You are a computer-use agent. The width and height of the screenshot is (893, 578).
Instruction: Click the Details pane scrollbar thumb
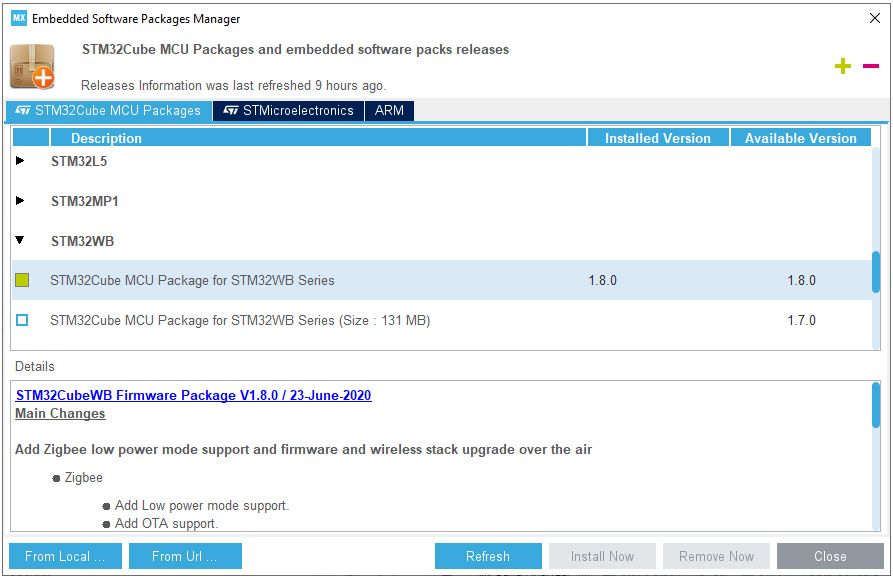tap(876, 405)
